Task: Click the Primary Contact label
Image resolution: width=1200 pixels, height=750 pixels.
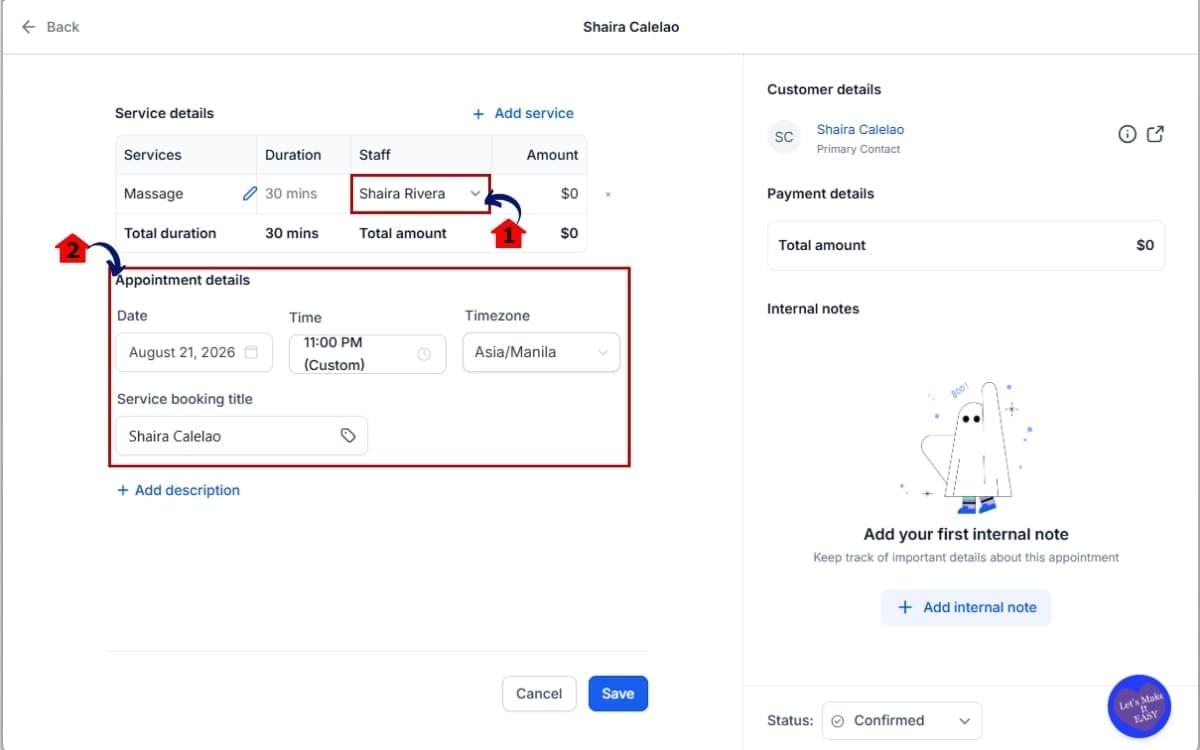Action: pyautogui.click(x=858, y=149)
